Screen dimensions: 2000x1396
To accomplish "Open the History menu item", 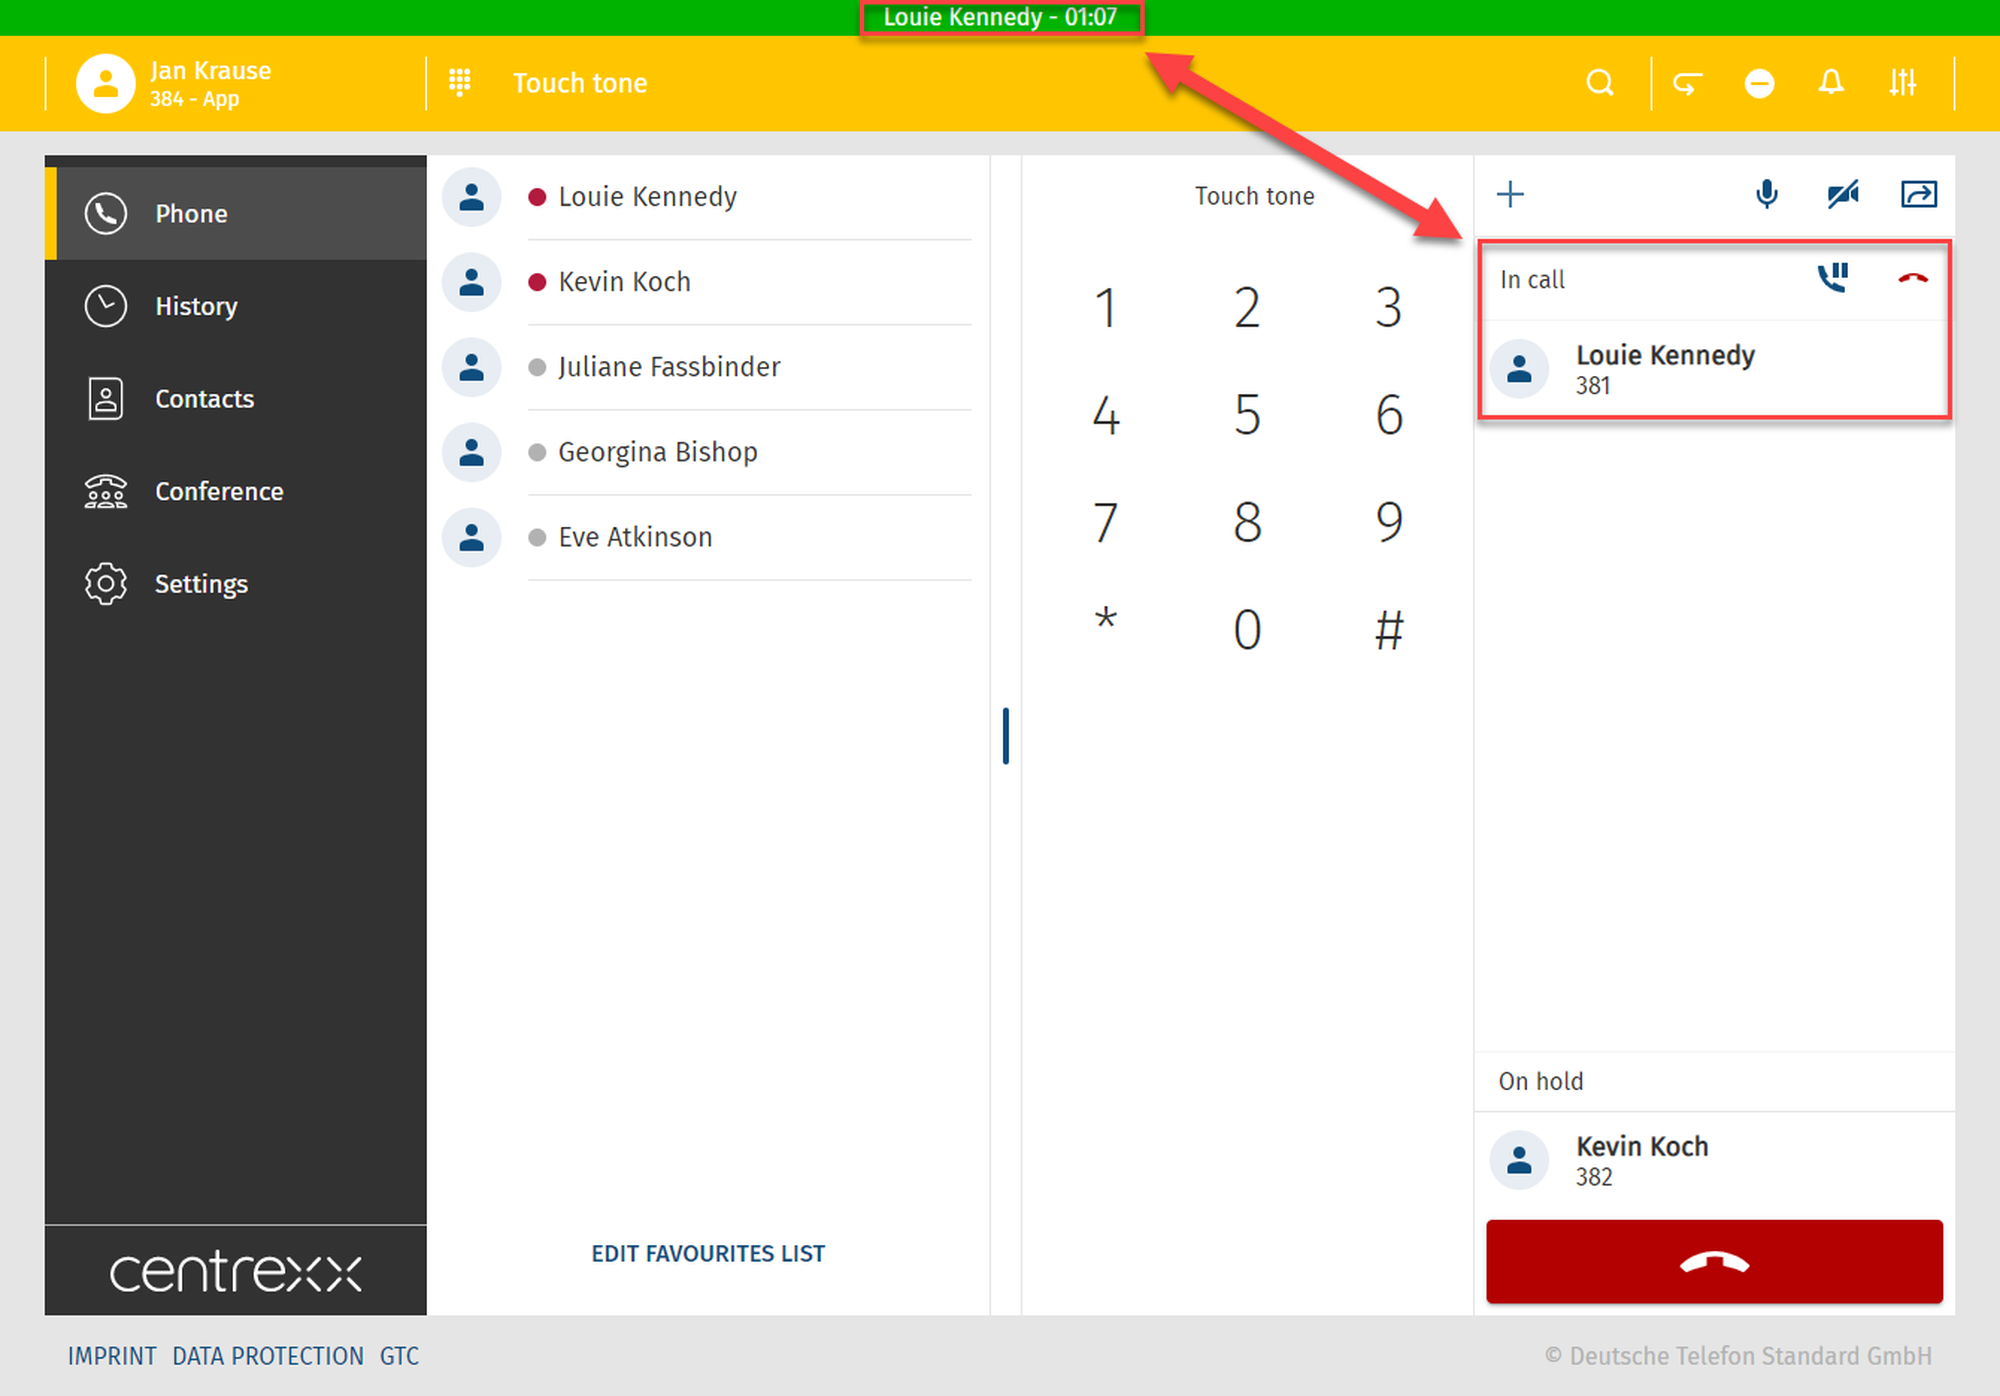I will pos(196,306).
